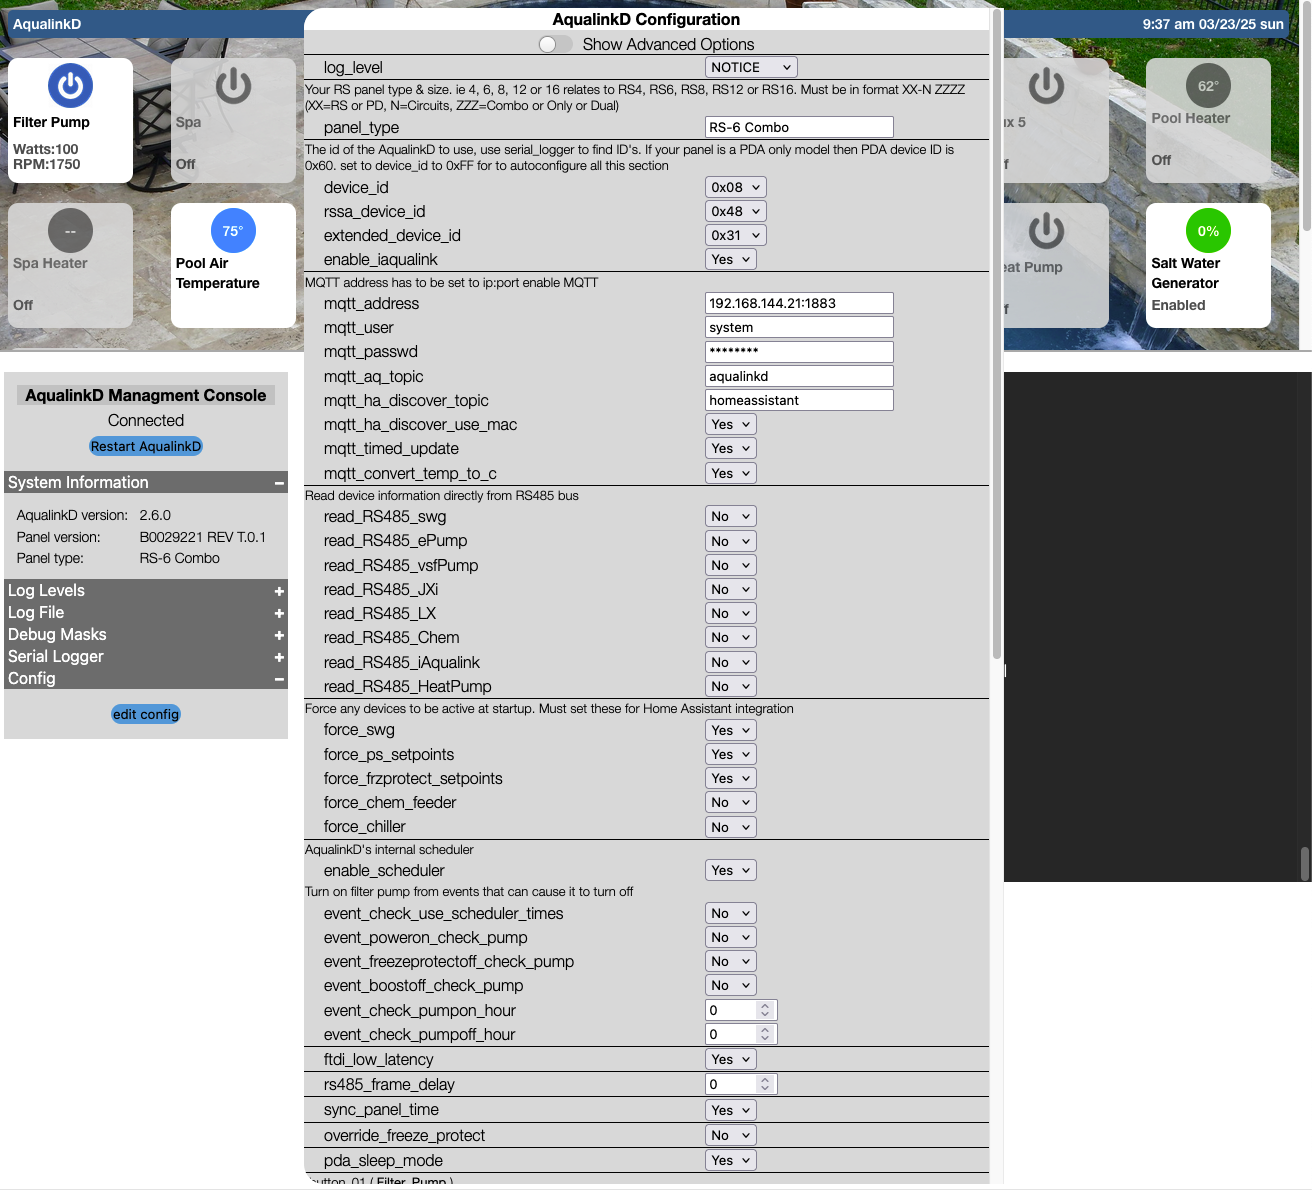Click the Filter Pump RPM:1750 text
1312x1190 pixels.
pyautogui.click(x=47, y=164)
